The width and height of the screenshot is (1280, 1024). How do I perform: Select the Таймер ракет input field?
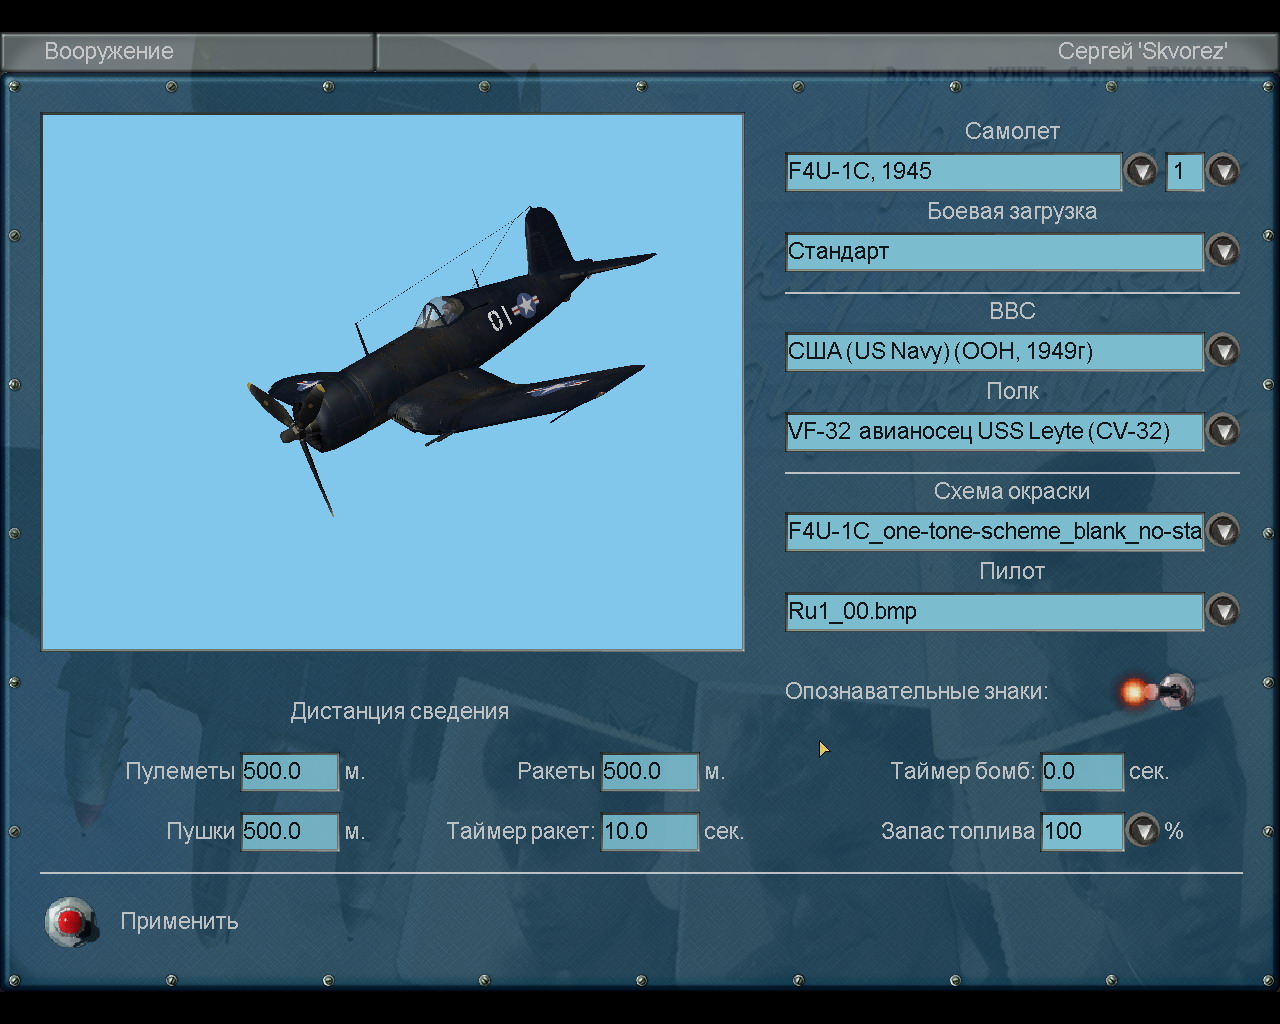tap(649, 831)
